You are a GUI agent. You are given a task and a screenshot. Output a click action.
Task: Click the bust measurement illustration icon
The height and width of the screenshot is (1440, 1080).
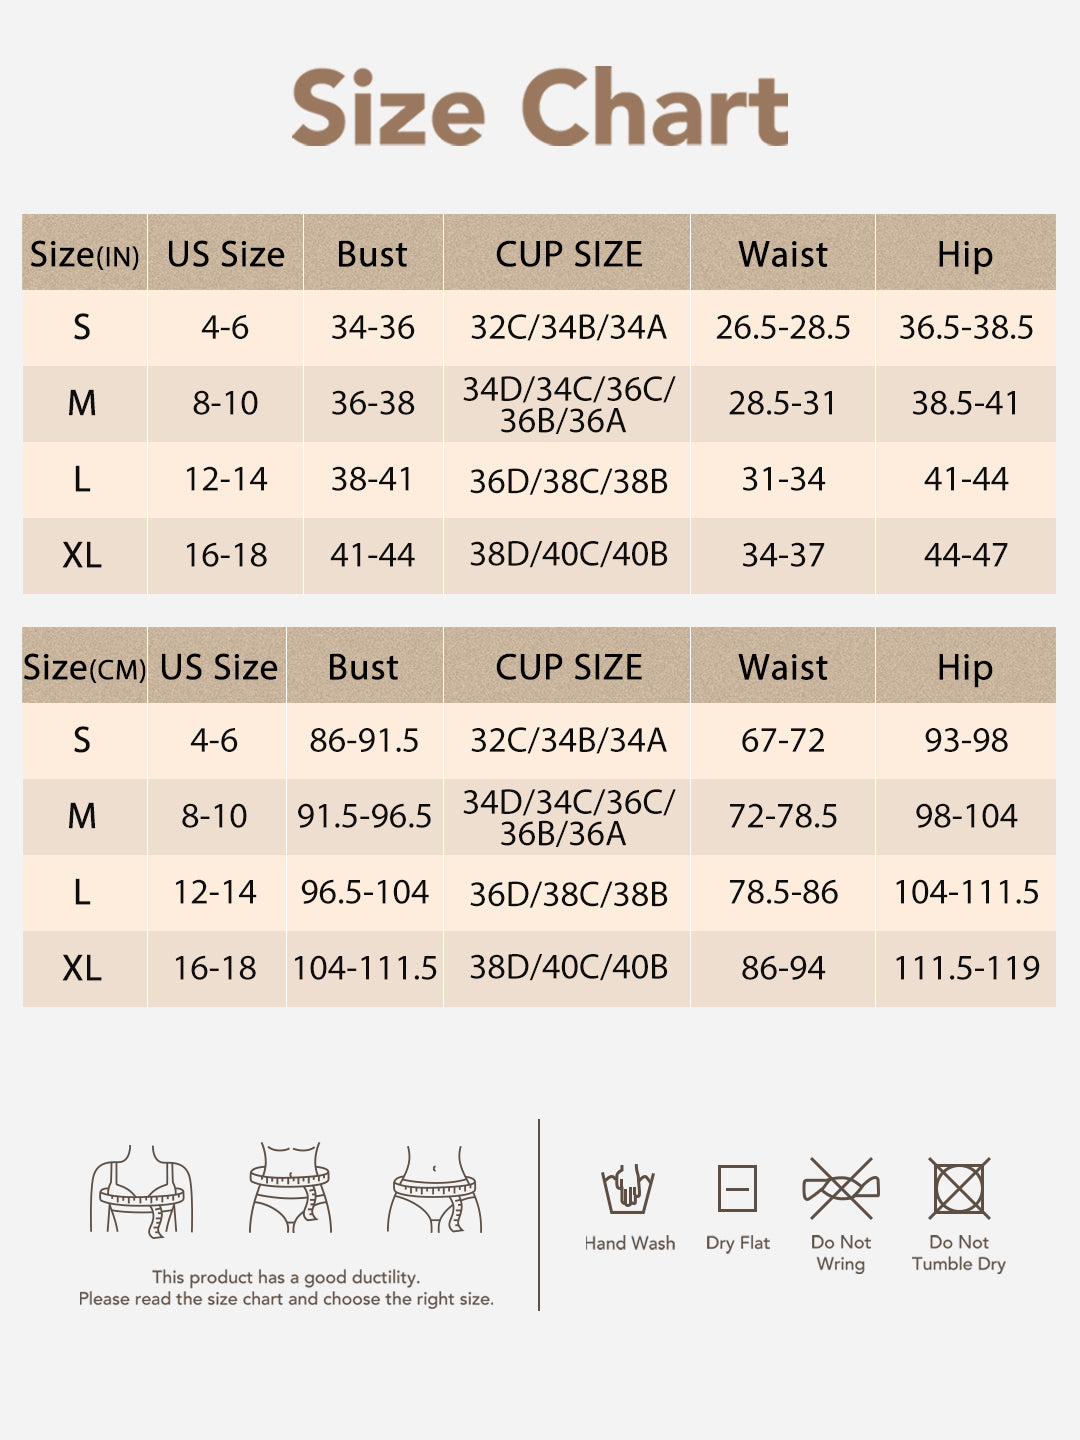tap(141, 1190)
